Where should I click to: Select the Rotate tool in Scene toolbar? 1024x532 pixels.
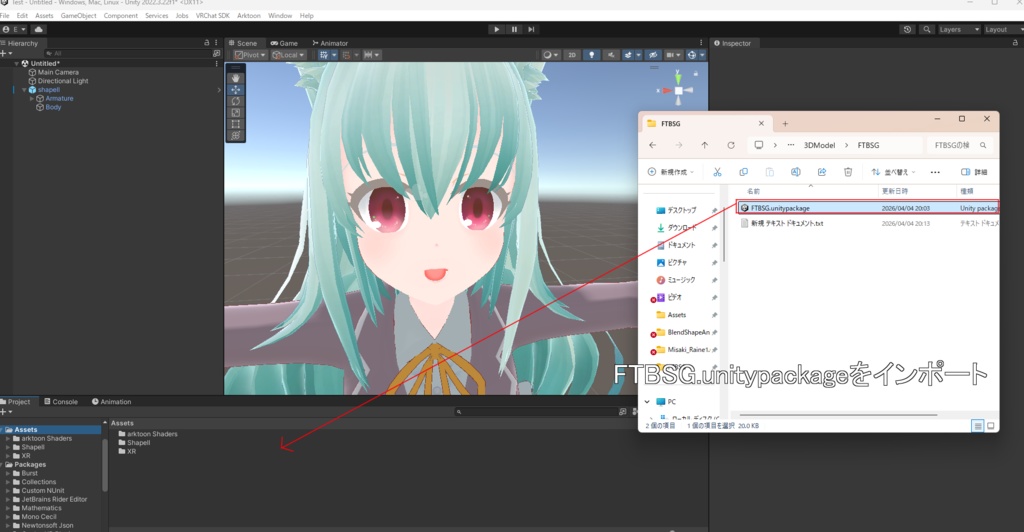pyautogui.click(x=236, y=101)
